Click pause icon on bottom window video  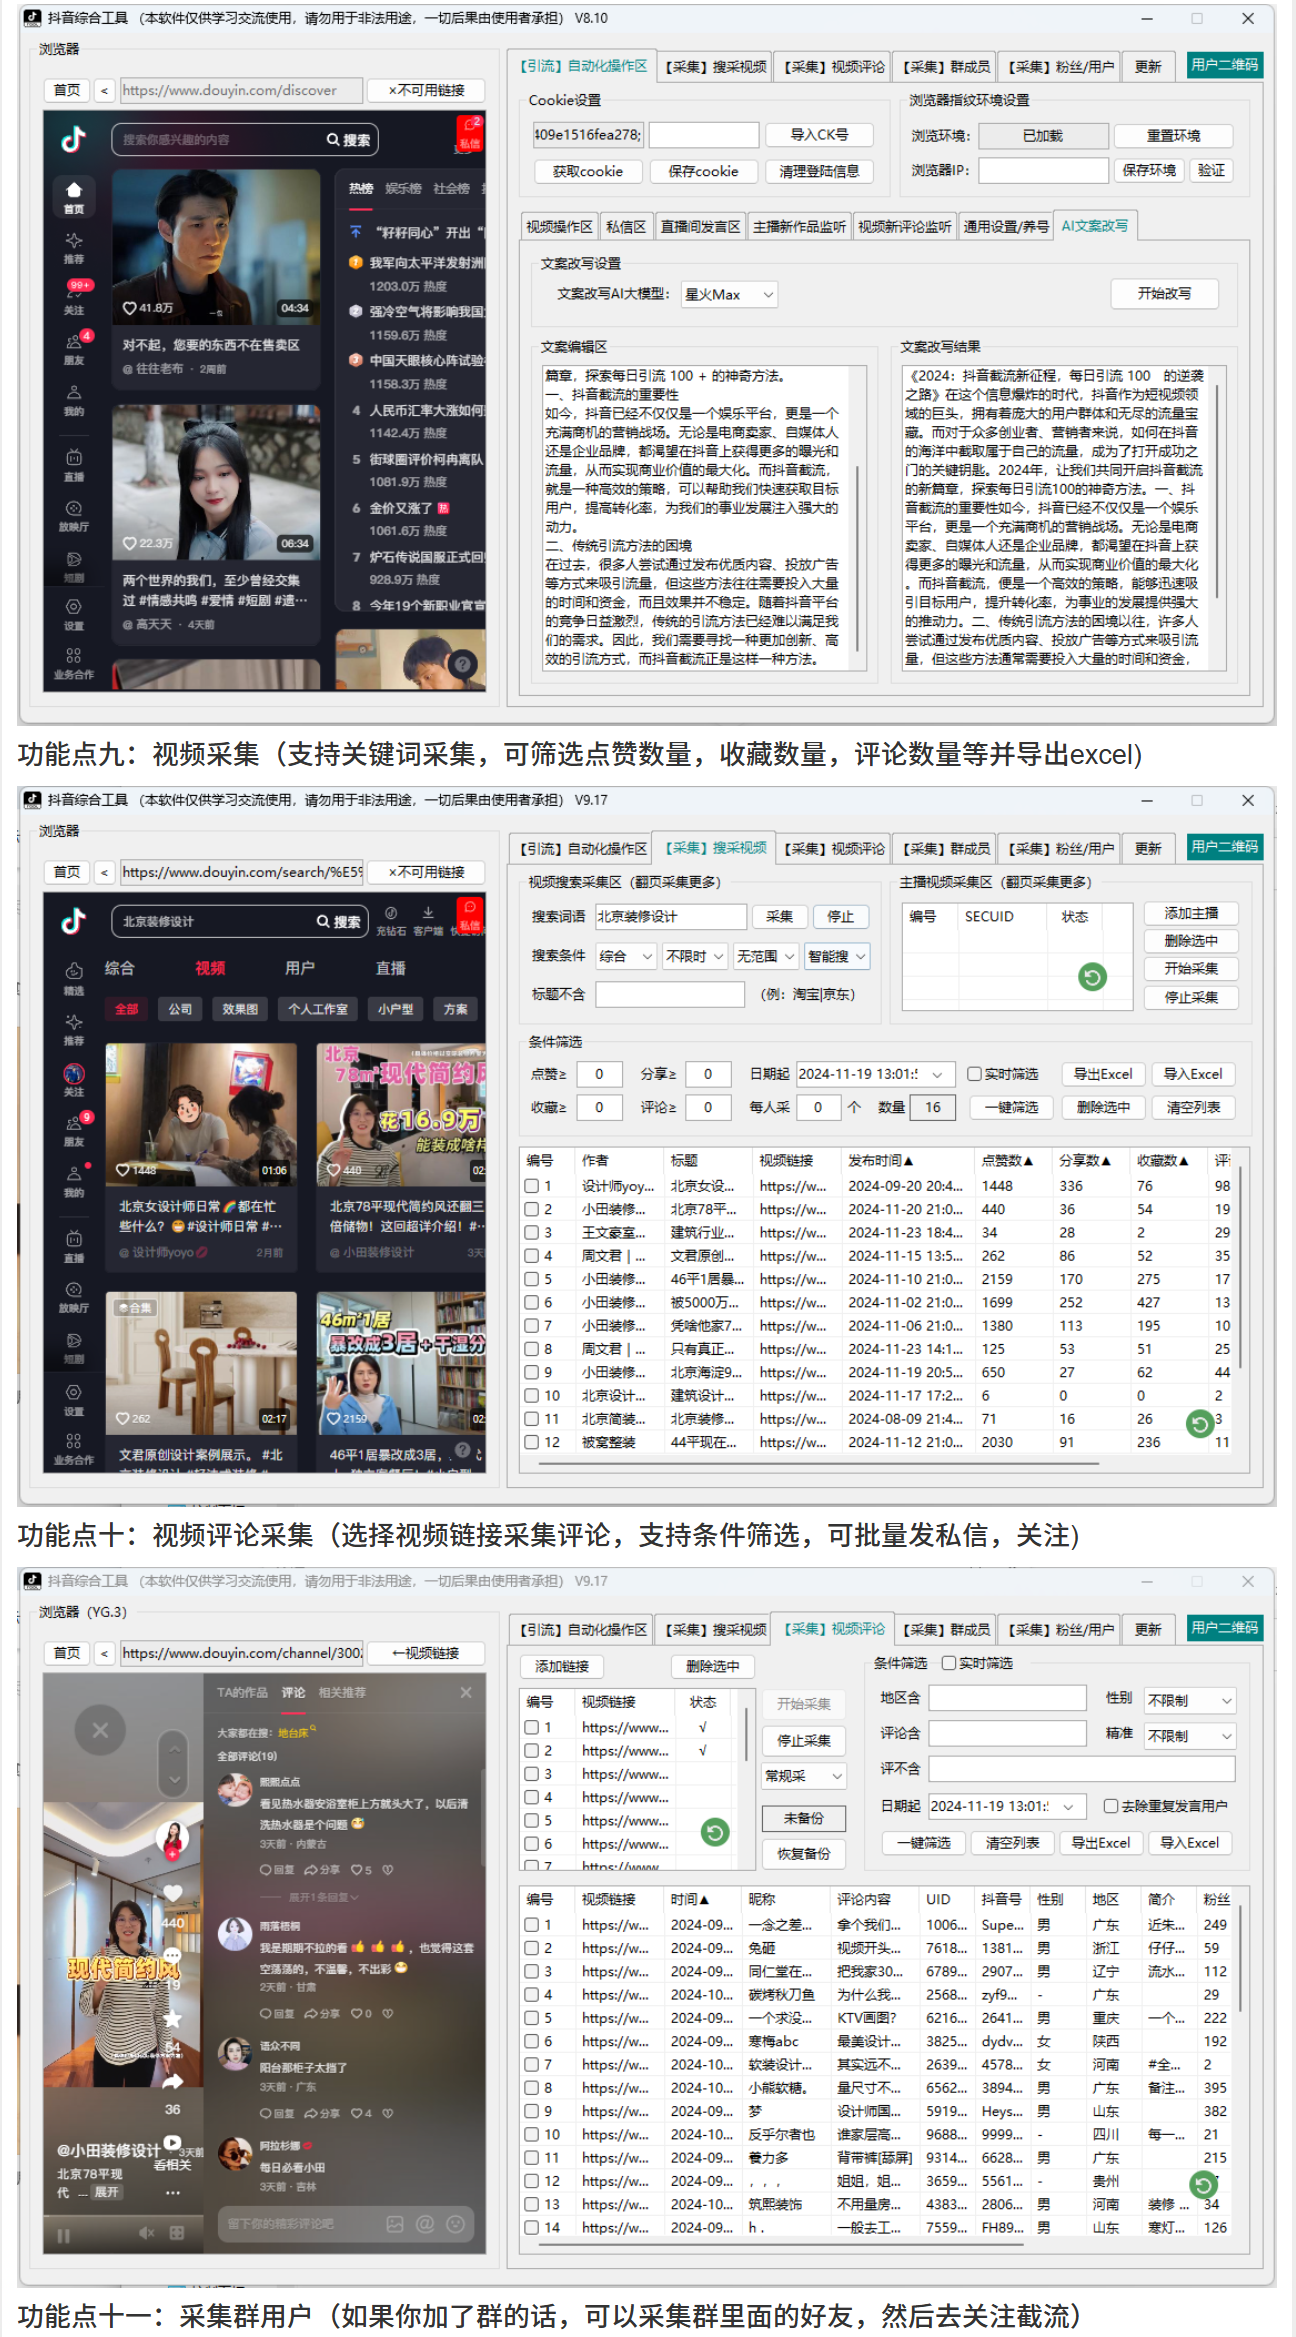point(64,2234)
